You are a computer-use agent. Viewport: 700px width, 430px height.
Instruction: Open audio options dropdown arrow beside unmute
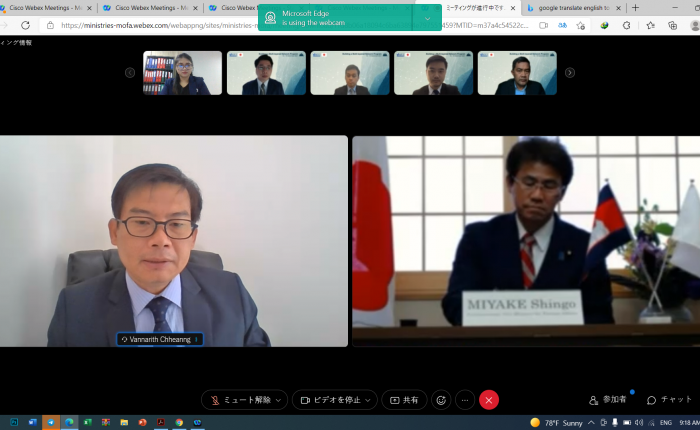tap(279, 400)
